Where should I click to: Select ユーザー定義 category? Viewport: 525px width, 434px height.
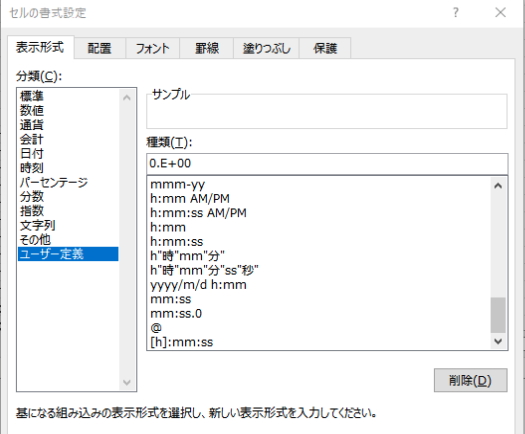tap(68, 254)
